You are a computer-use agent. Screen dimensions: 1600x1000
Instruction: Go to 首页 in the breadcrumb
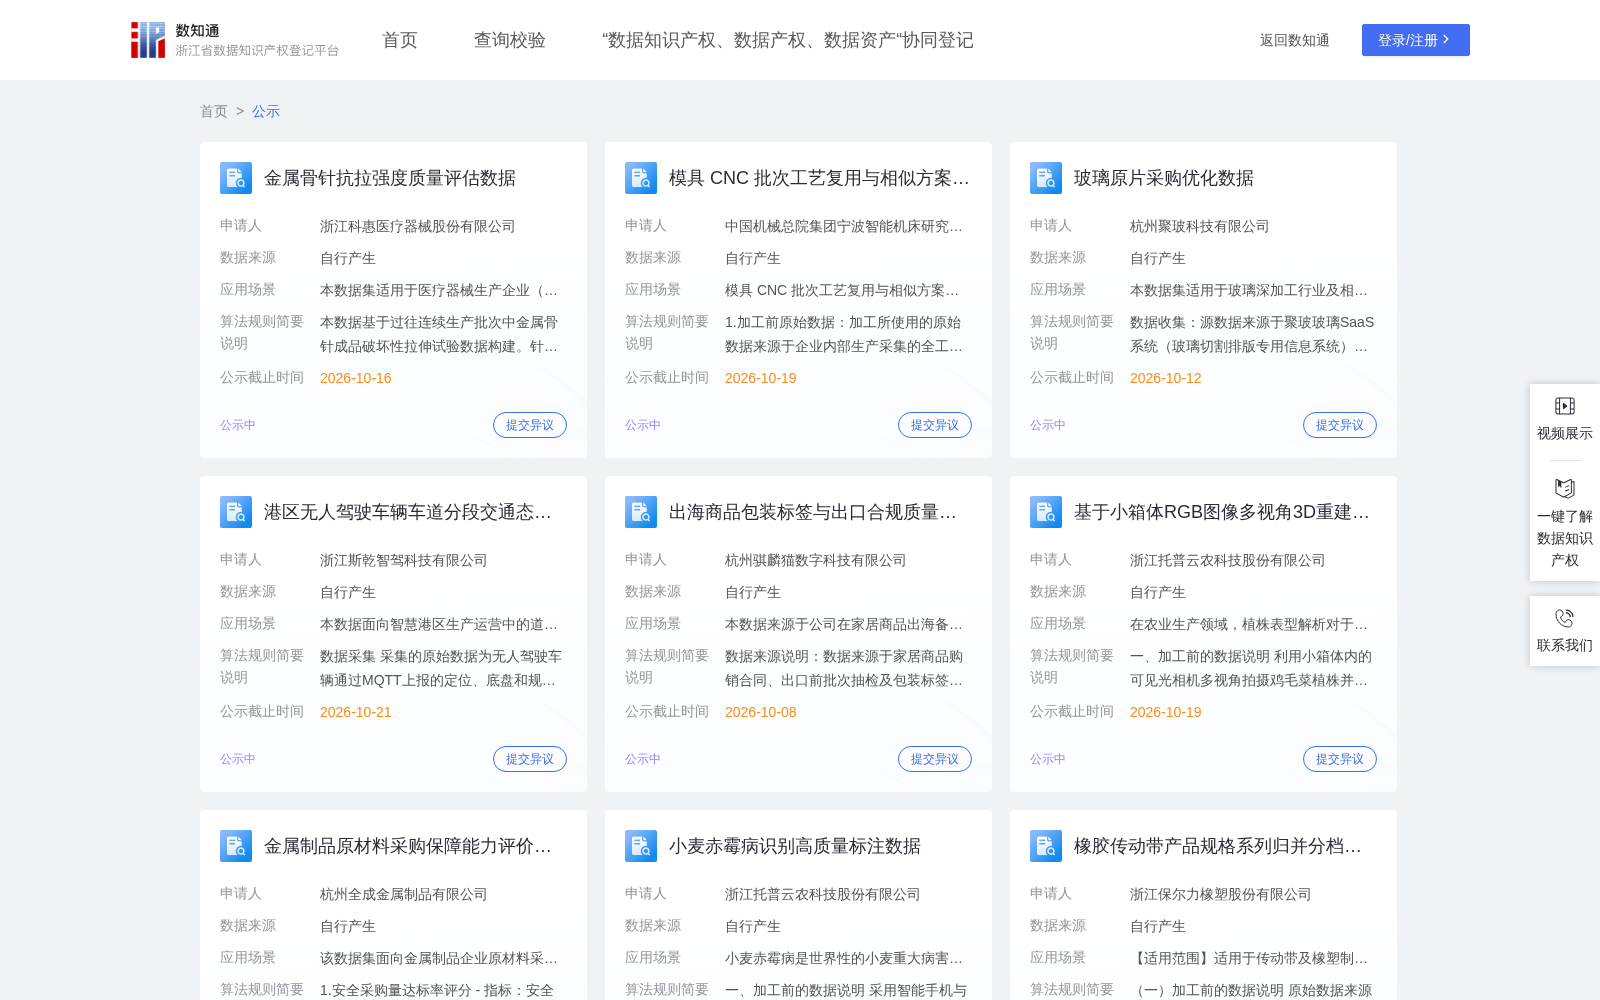pos(214,111)
